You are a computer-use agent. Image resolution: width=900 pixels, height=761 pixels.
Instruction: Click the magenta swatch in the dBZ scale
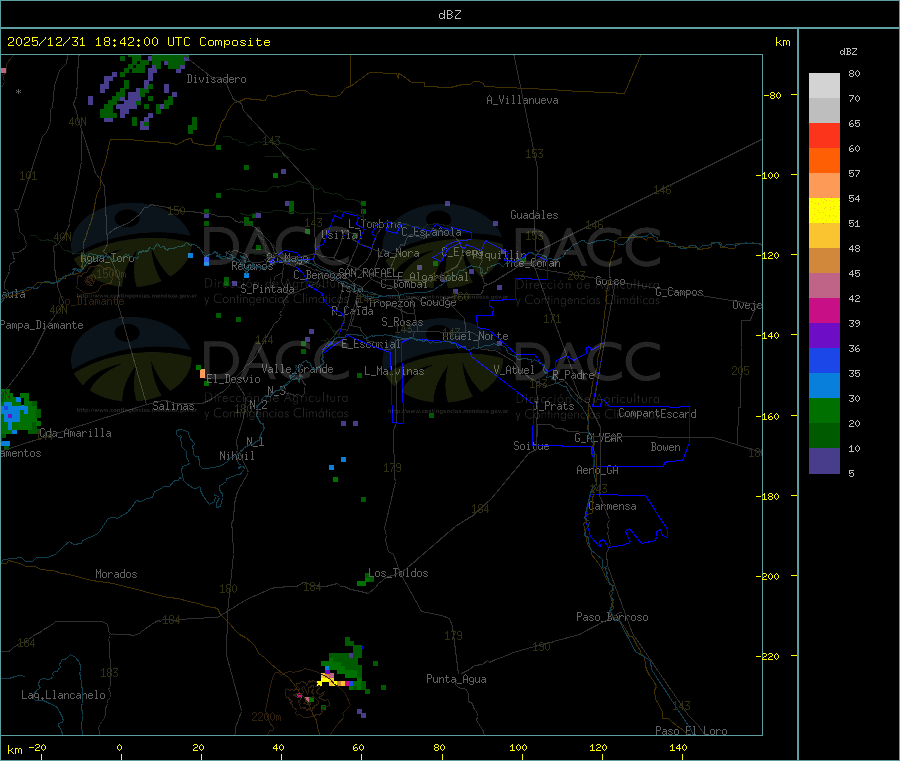pos(824,310)
